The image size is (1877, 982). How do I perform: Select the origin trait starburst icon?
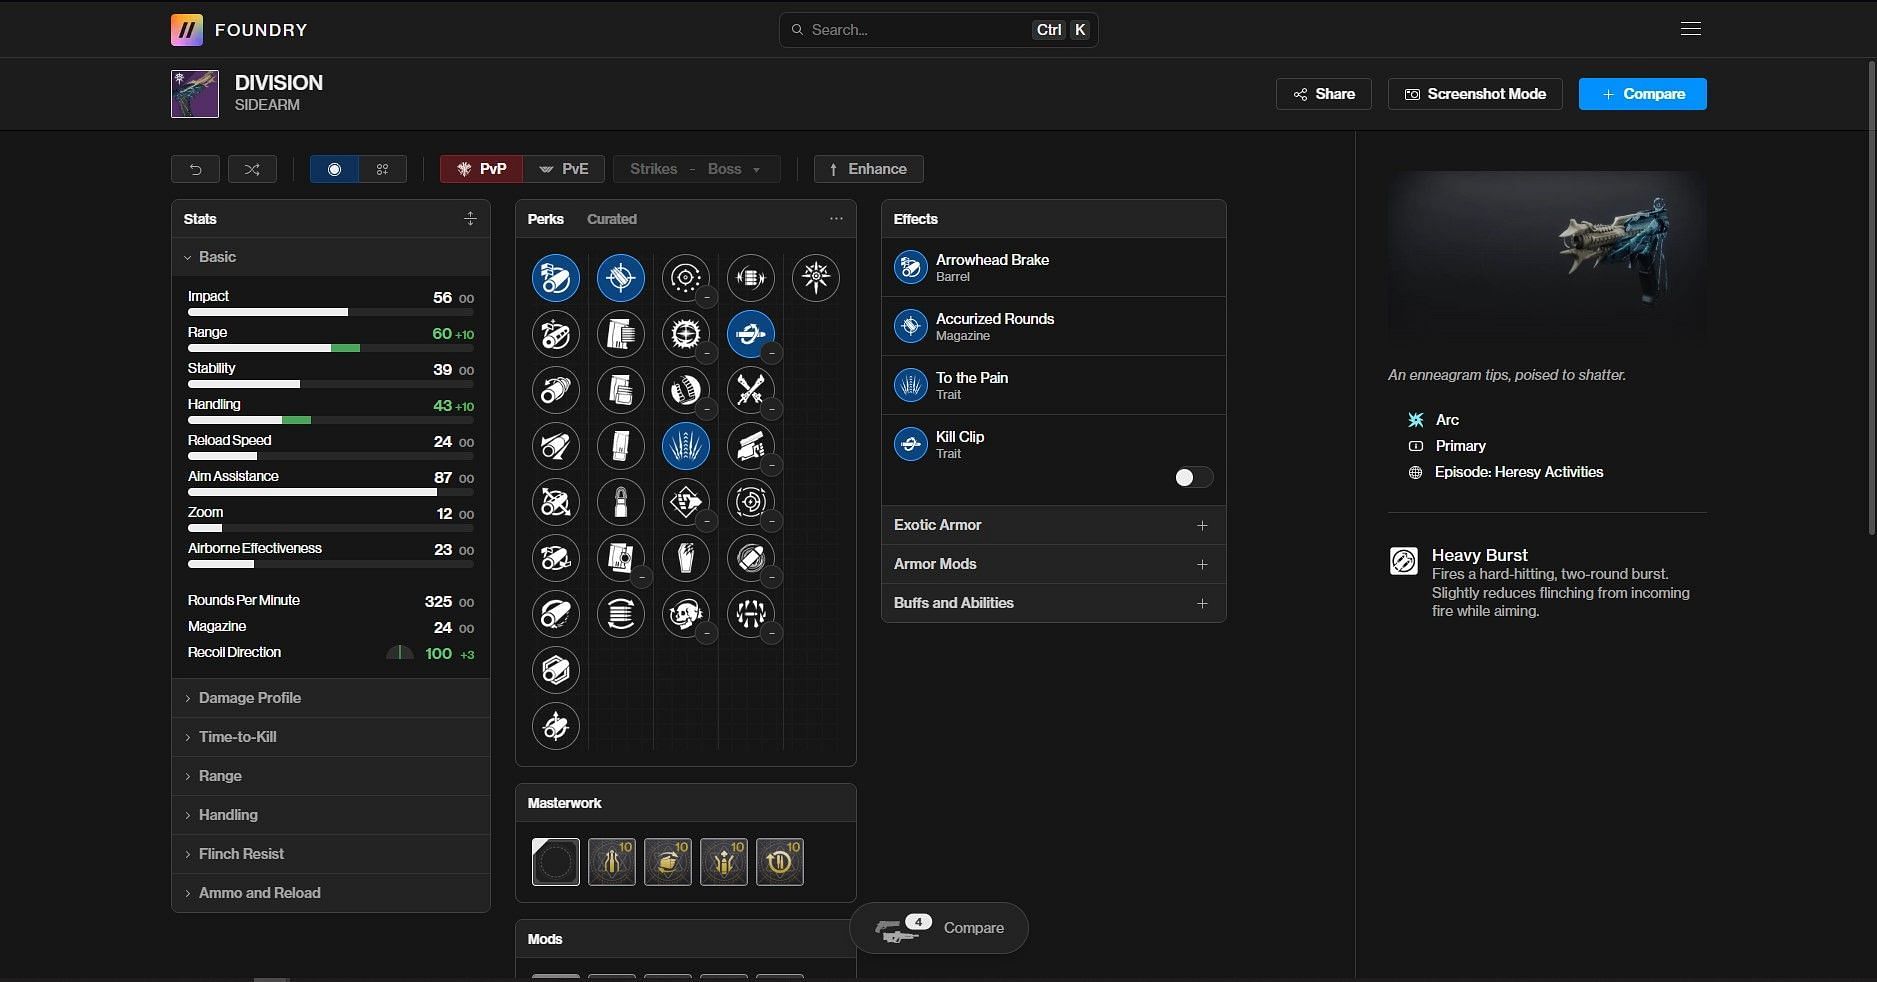point(815,278)
